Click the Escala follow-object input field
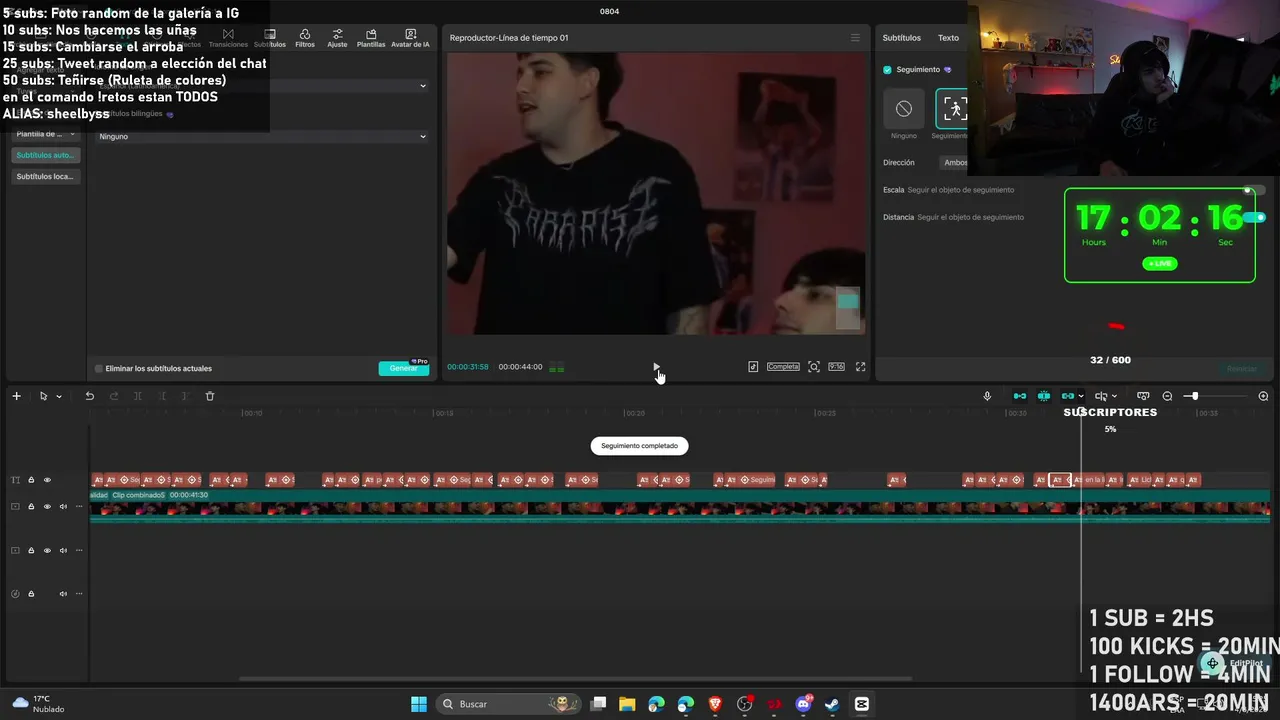The image size is (1280, 720). (961, 190)
